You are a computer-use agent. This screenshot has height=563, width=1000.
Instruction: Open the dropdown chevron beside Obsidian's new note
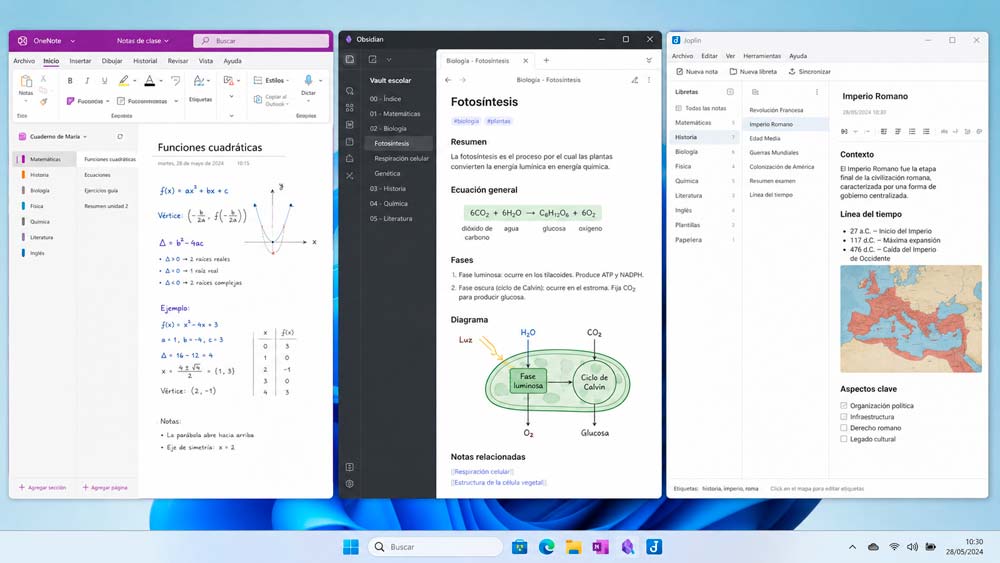[389, 60]
